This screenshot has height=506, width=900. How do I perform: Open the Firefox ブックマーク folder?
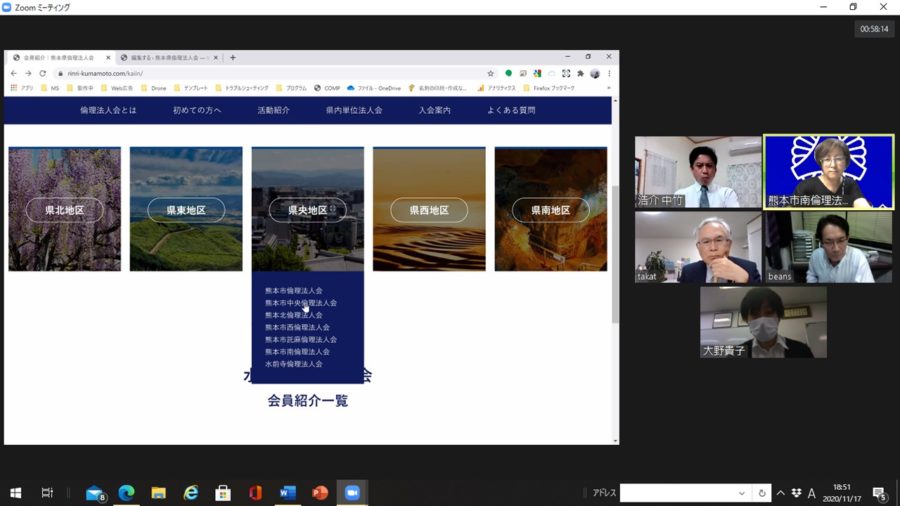pos(549,88)
